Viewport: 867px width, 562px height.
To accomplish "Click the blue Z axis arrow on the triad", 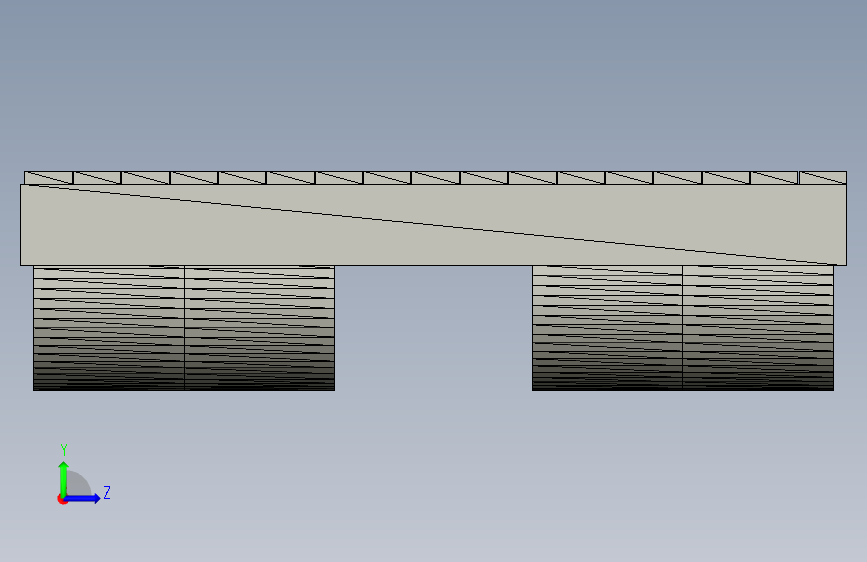I will tap(83, 498).
